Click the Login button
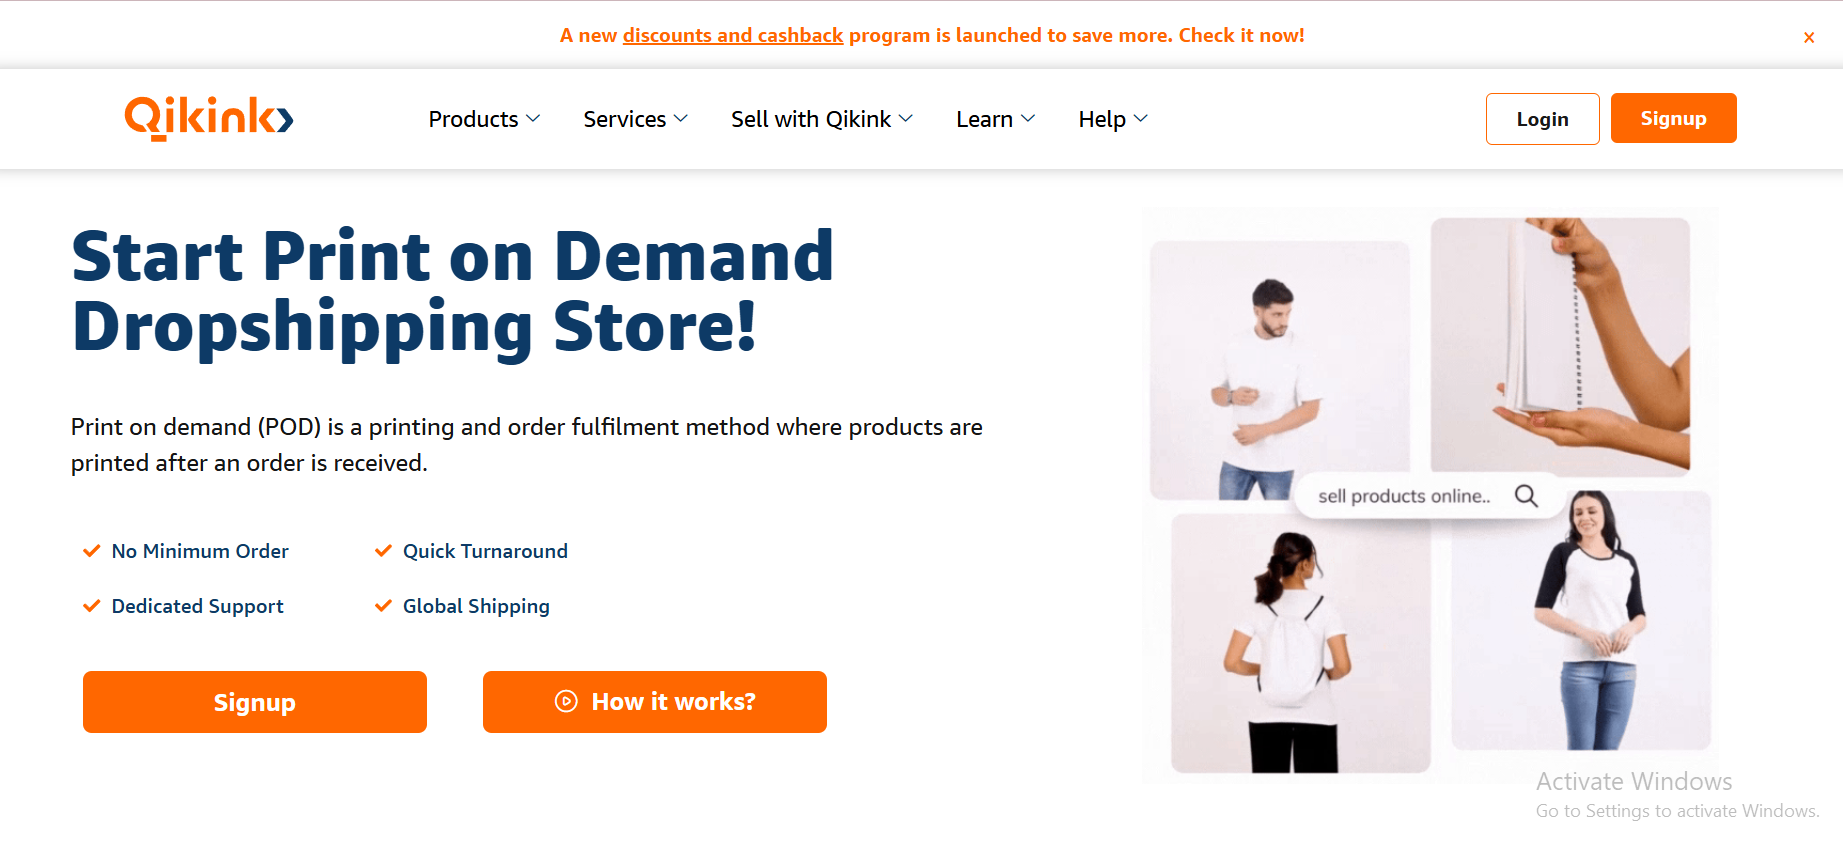1843x856 pixels. click(x=1542, y=119)
